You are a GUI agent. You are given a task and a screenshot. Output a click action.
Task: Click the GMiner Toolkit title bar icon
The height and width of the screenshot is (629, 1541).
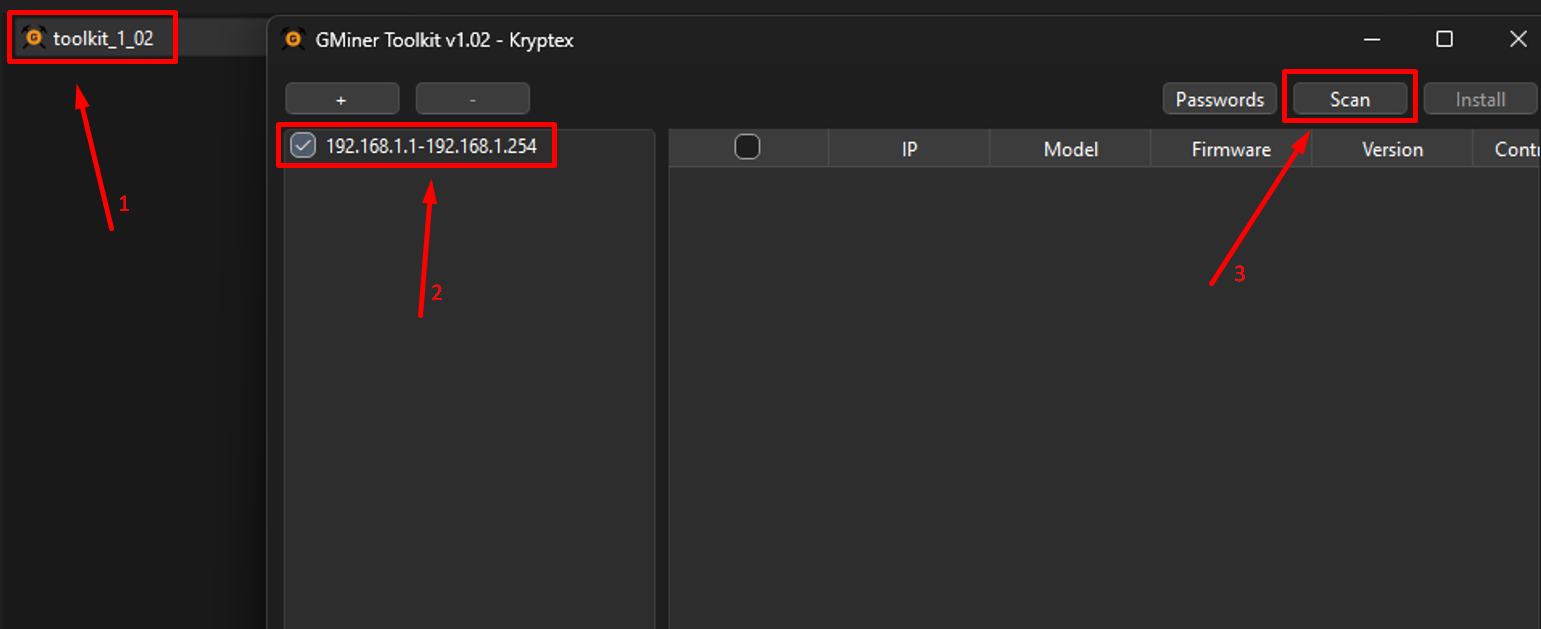point(293,40)
